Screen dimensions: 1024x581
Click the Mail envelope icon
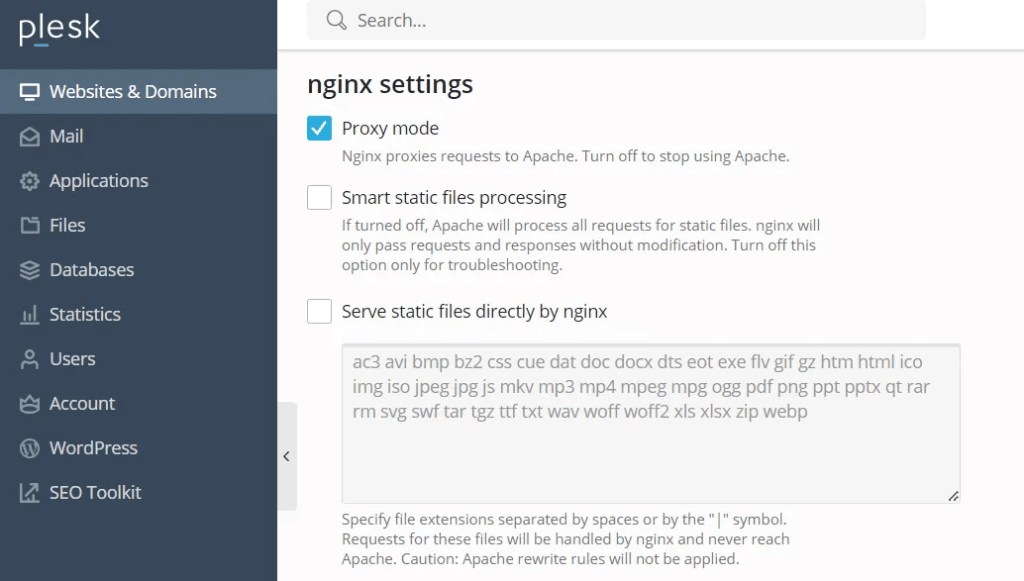pos(30,137)
